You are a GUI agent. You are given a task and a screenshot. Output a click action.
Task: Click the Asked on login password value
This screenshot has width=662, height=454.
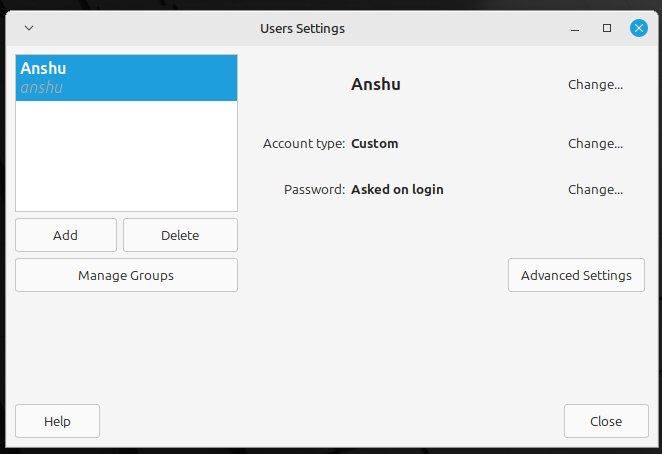point(397,189)
